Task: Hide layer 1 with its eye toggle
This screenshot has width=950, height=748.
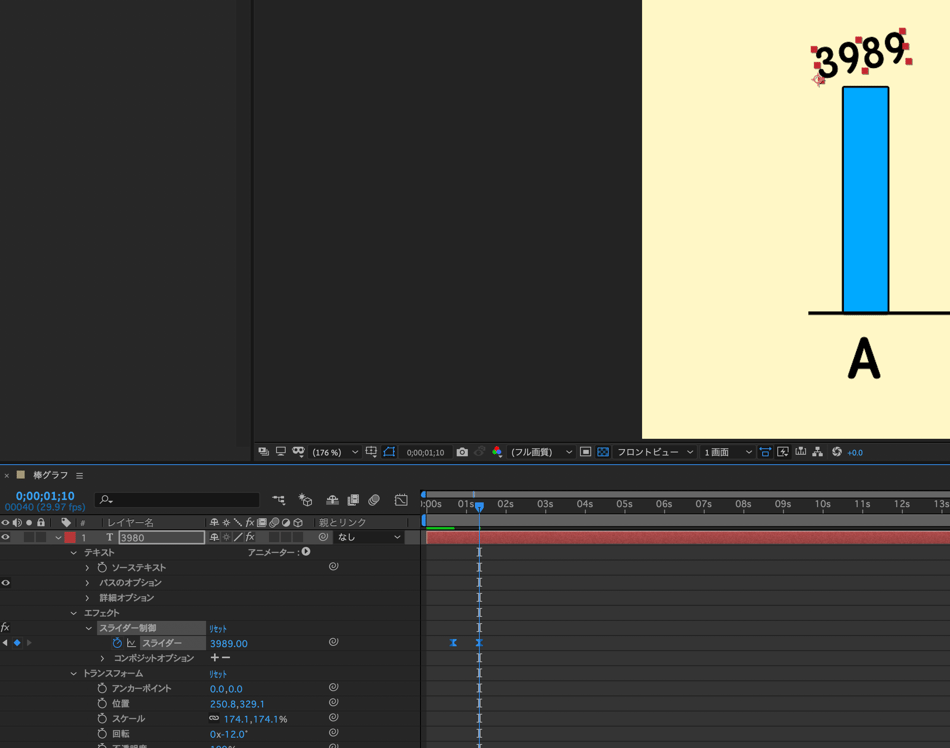Action: pos(6,537)
